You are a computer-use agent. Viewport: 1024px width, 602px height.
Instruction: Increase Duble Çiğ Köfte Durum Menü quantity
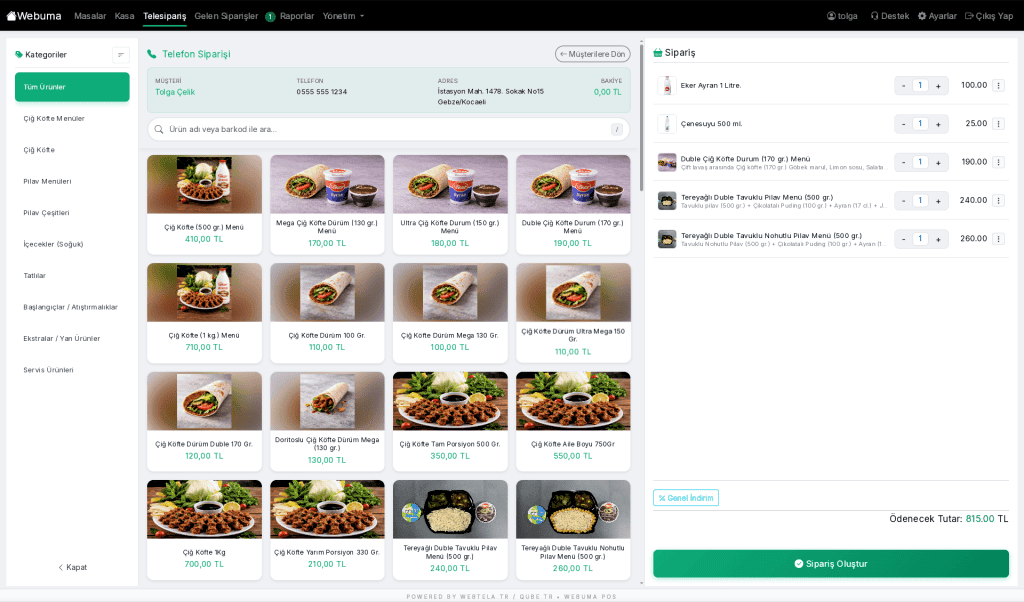coord(938,162)
